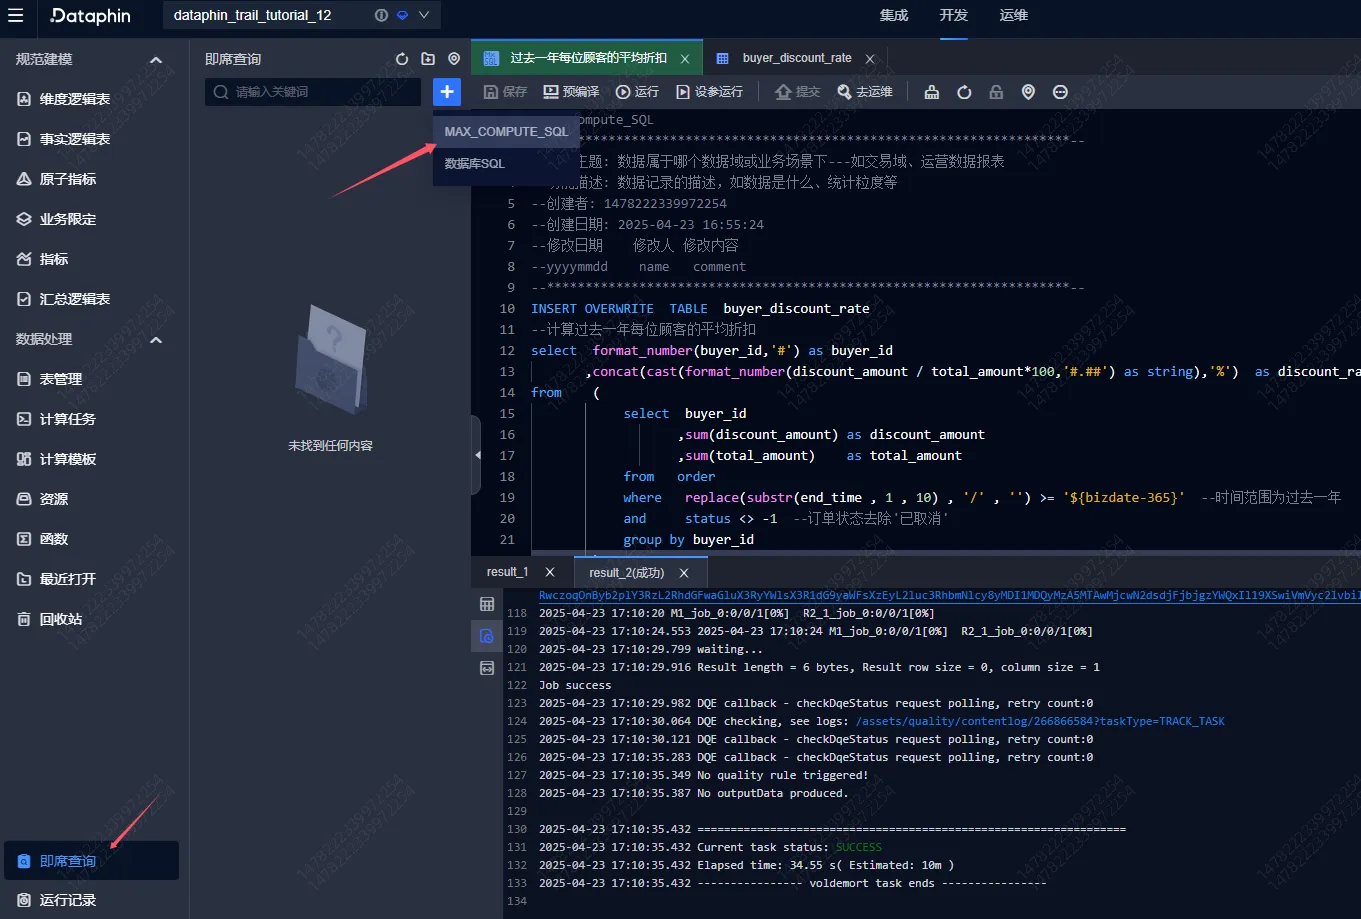Click the format code broom icon
The height and width of the screenshot is (919, 1361).
tap(932, 92)
